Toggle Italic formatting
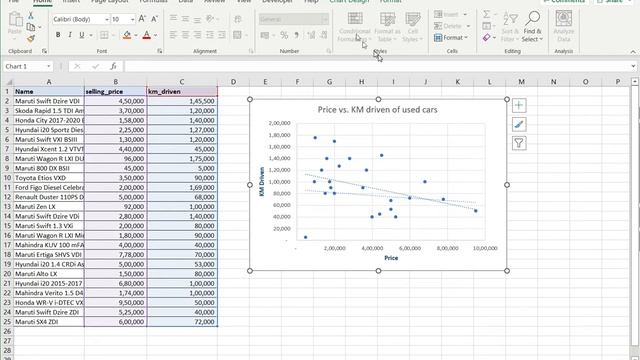The height and width of the screenshot is (360, 640). [70, 35]
